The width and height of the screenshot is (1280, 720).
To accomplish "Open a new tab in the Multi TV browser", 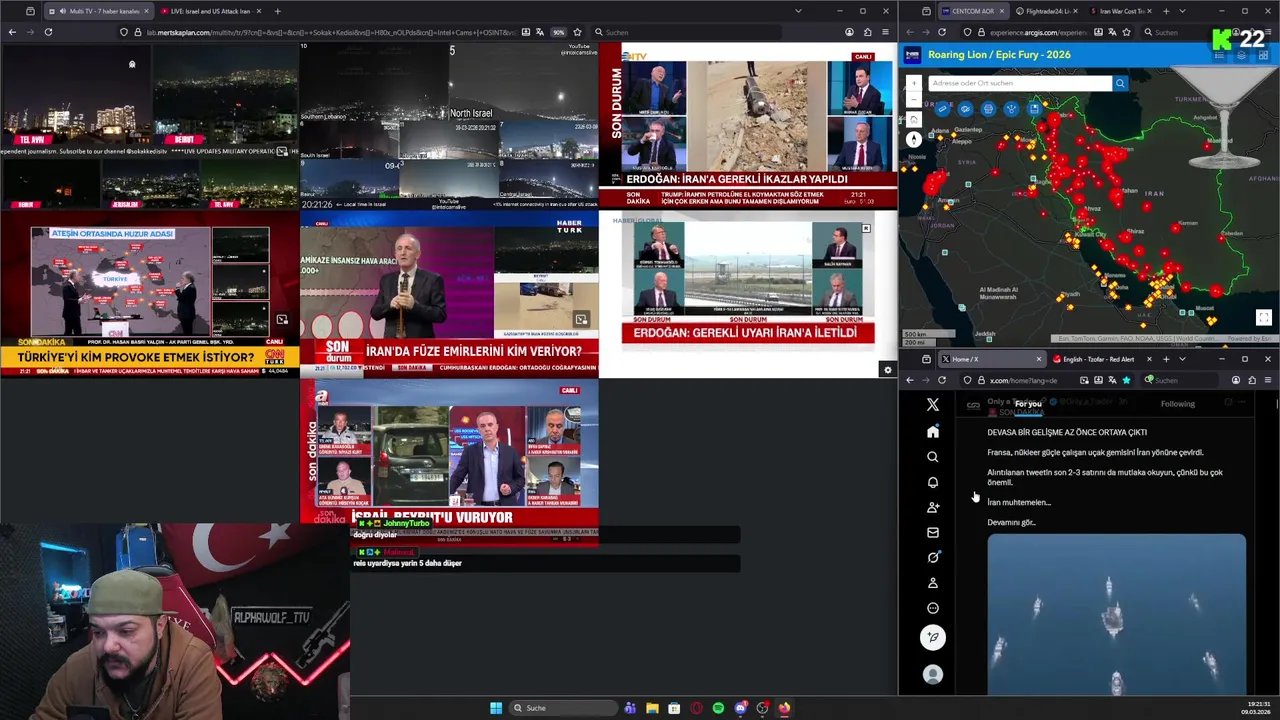I will coord(277,11).
